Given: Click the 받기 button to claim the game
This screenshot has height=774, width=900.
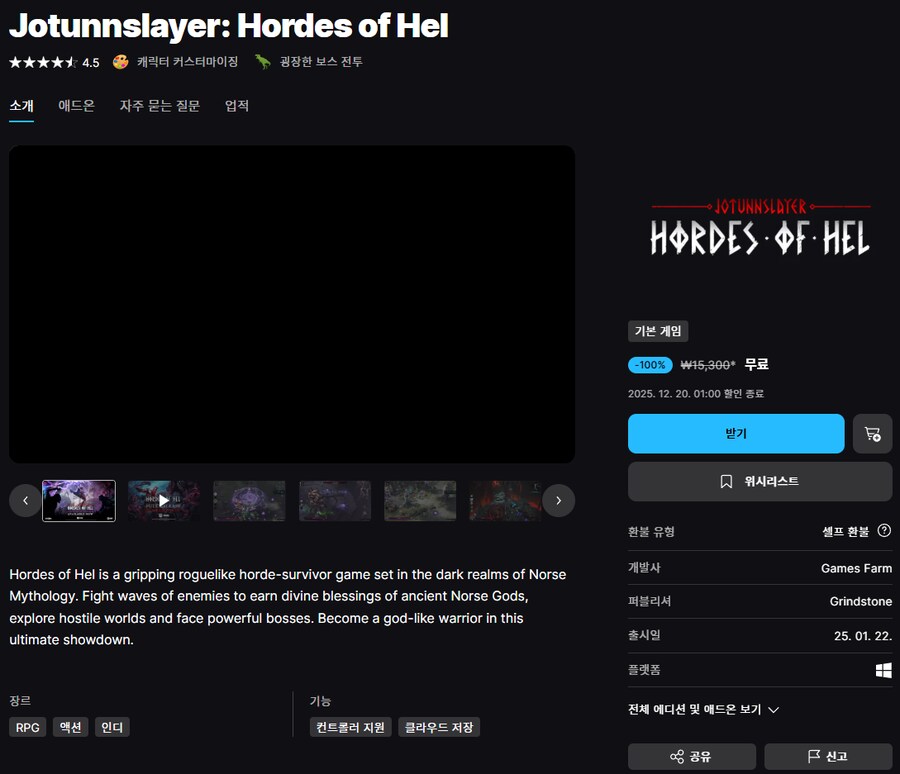Looking at the screenshot, I should 737,434.
